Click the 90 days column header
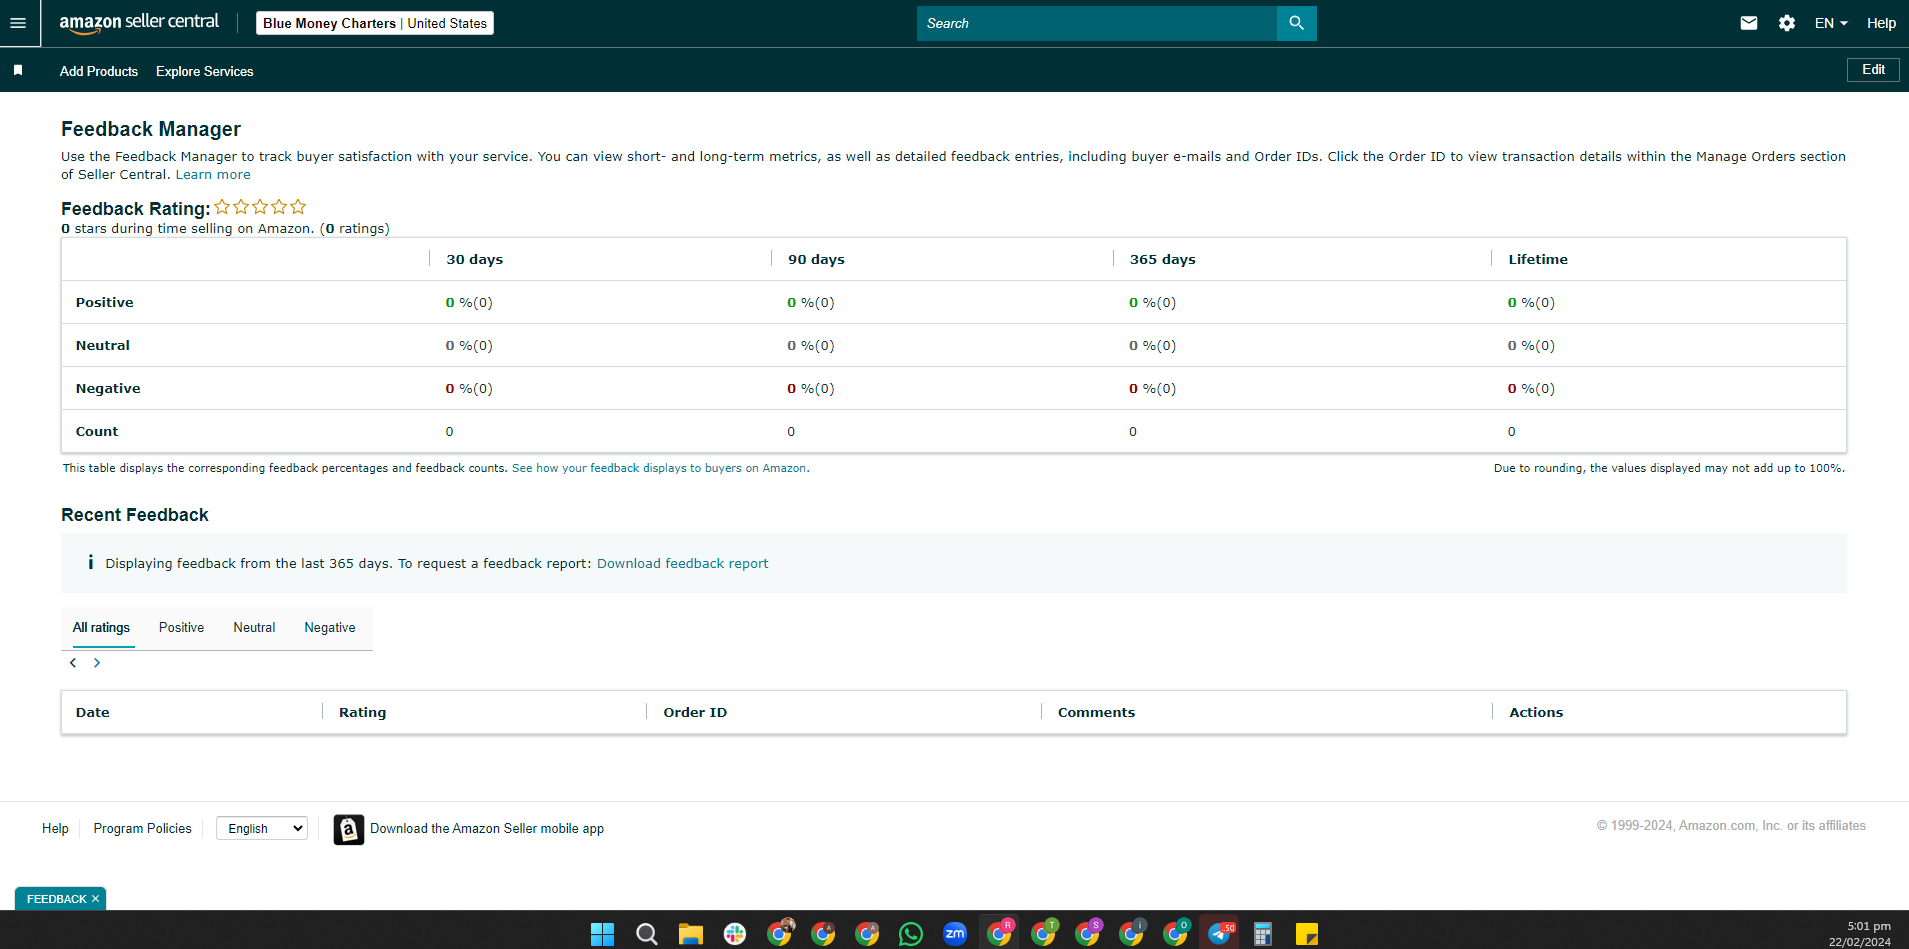The height and width of the screenshot is (949, 1909). click(x=816, y=259)
